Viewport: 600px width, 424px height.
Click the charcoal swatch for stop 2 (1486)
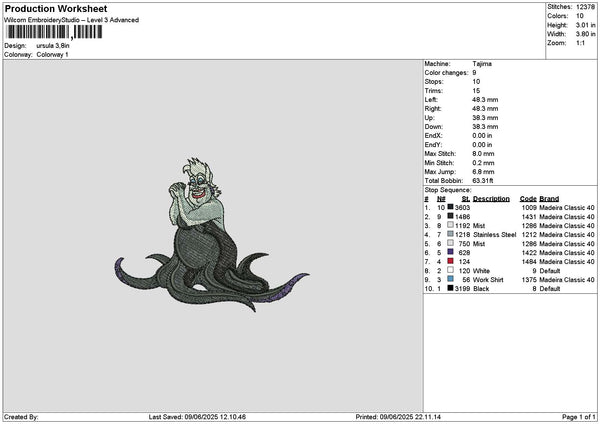coord(450,216)
